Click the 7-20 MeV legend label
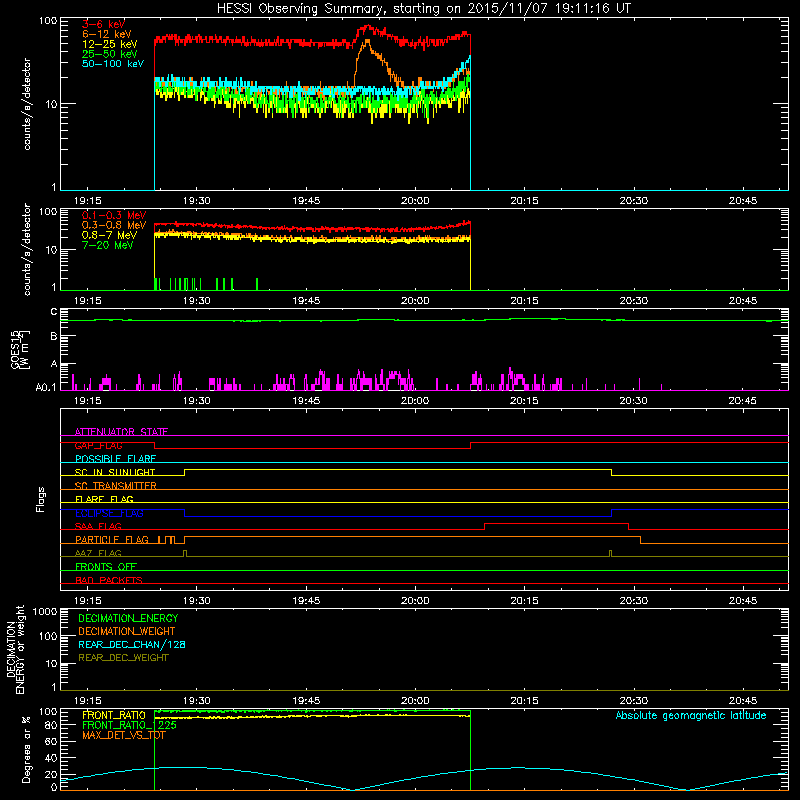Viewport: 800px width, 800px height. (x=108, y=245)
